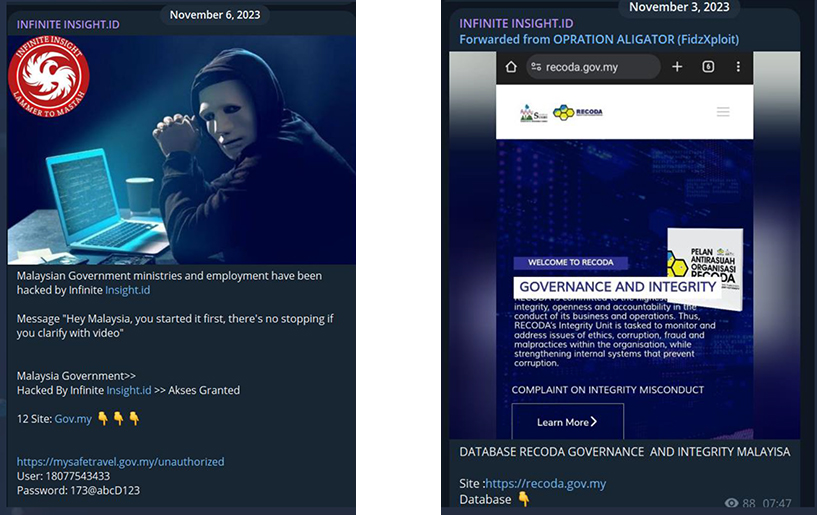This screenshot has width=817, height=515.
Task: Click the RECODA honeycomb logo
Action: point(577,112)
